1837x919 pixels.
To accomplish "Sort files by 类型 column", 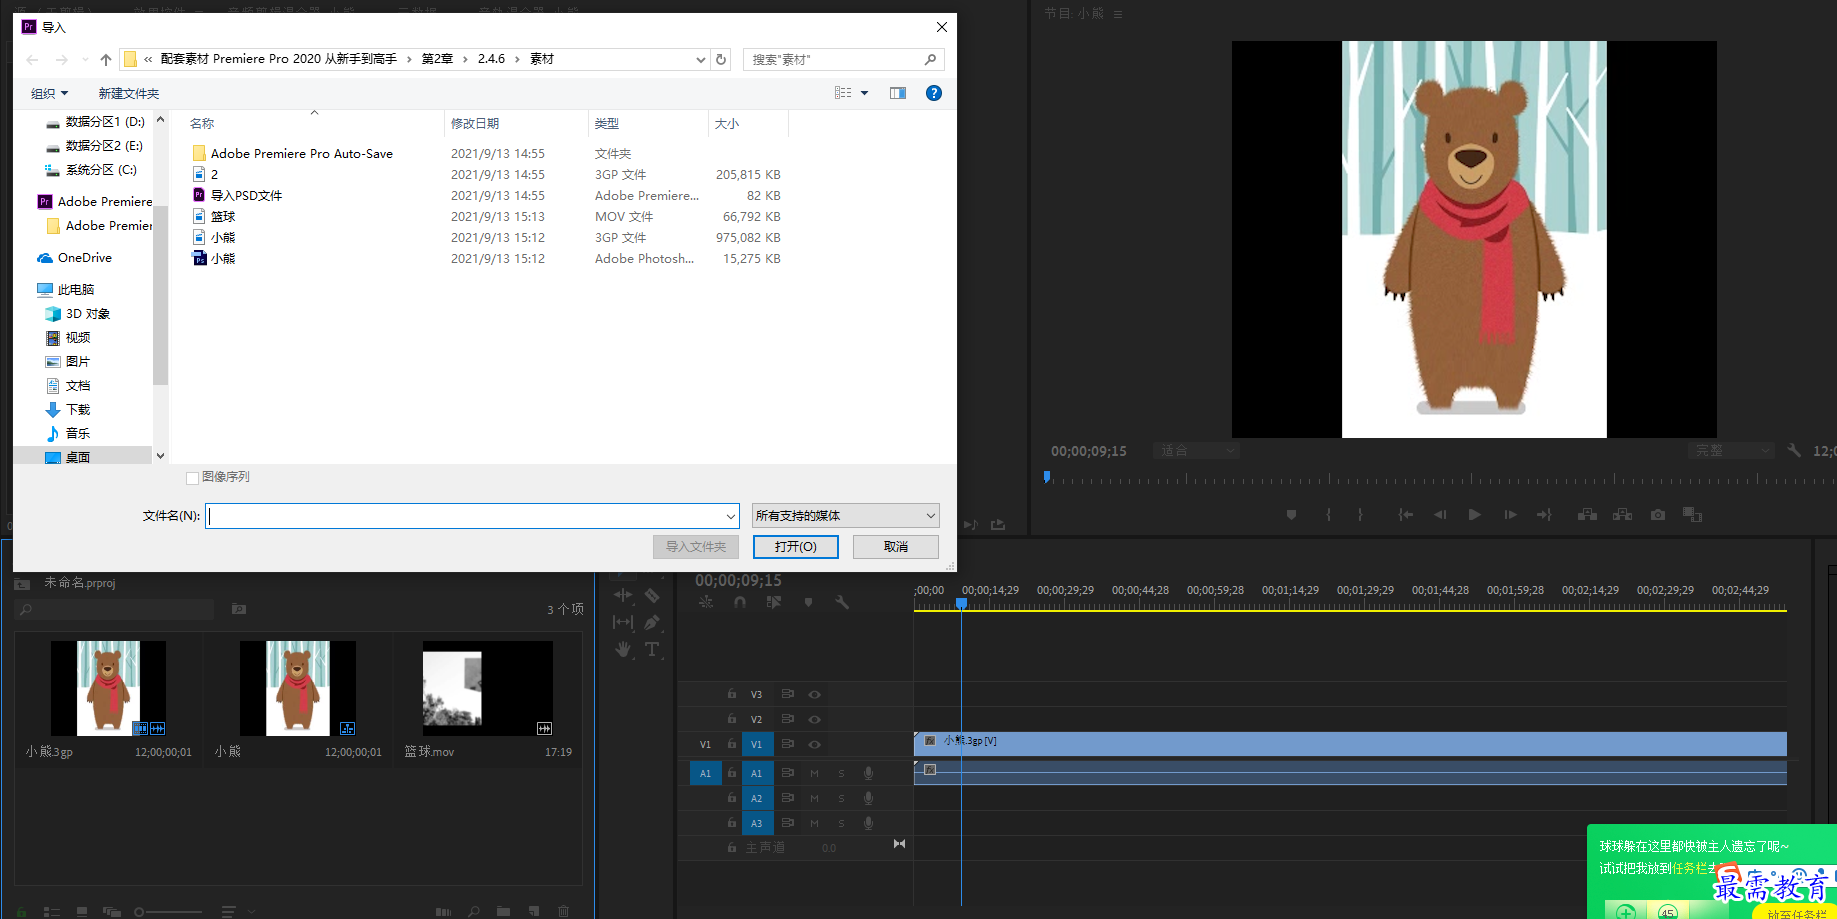I will point(606,123).
